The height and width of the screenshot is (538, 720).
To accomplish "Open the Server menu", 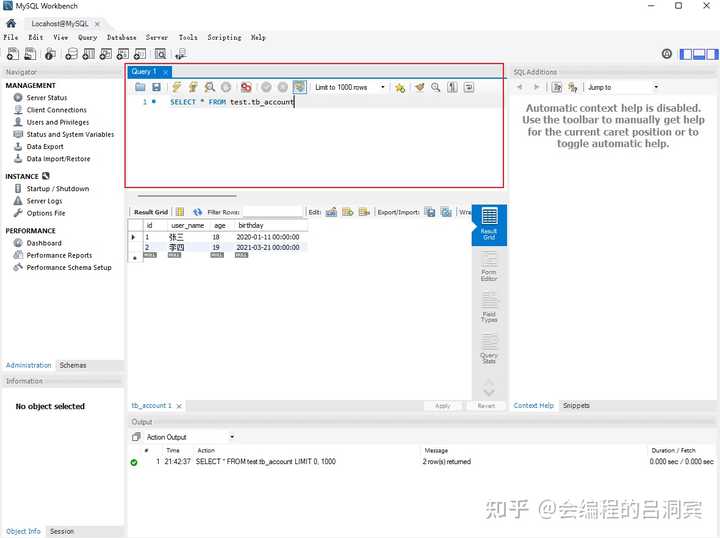I will pos(157,37).
